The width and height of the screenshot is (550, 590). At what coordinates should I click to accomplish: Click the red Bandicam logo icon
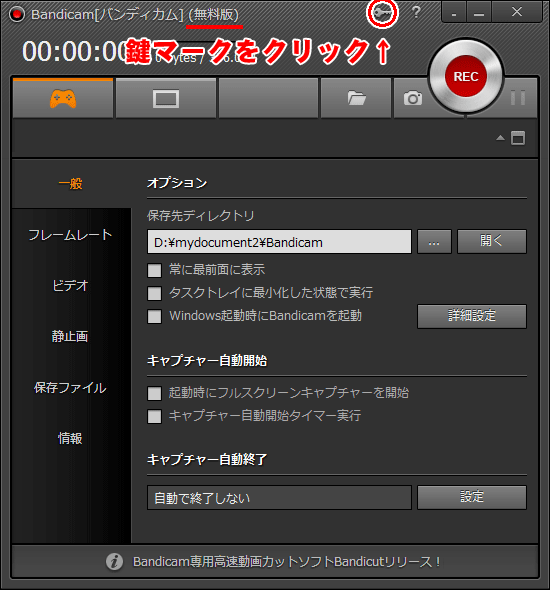(x=17, y=14)
